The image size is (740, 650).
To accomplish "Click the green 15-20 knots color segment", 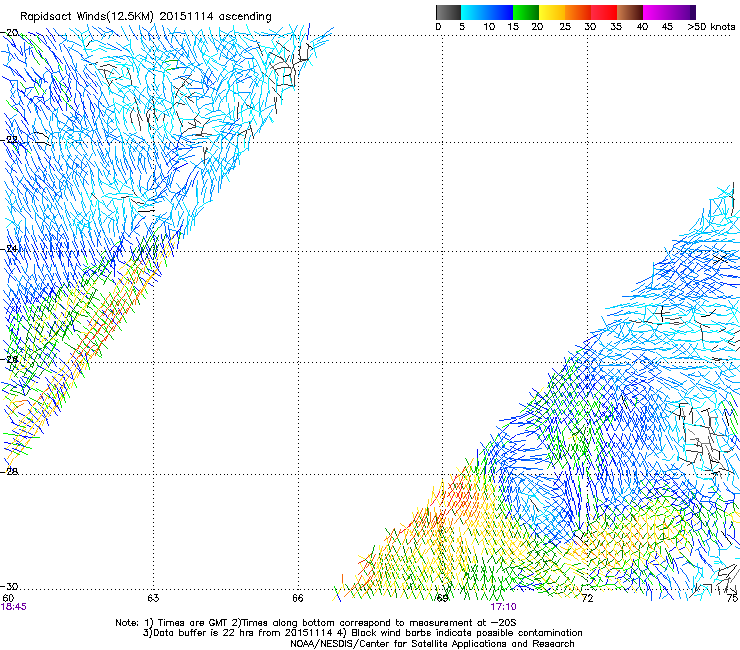I will click(x=526, y=12).
